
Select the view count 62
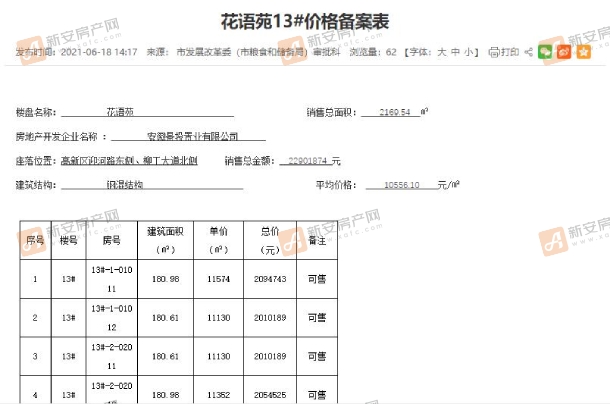tap(391, 52)
